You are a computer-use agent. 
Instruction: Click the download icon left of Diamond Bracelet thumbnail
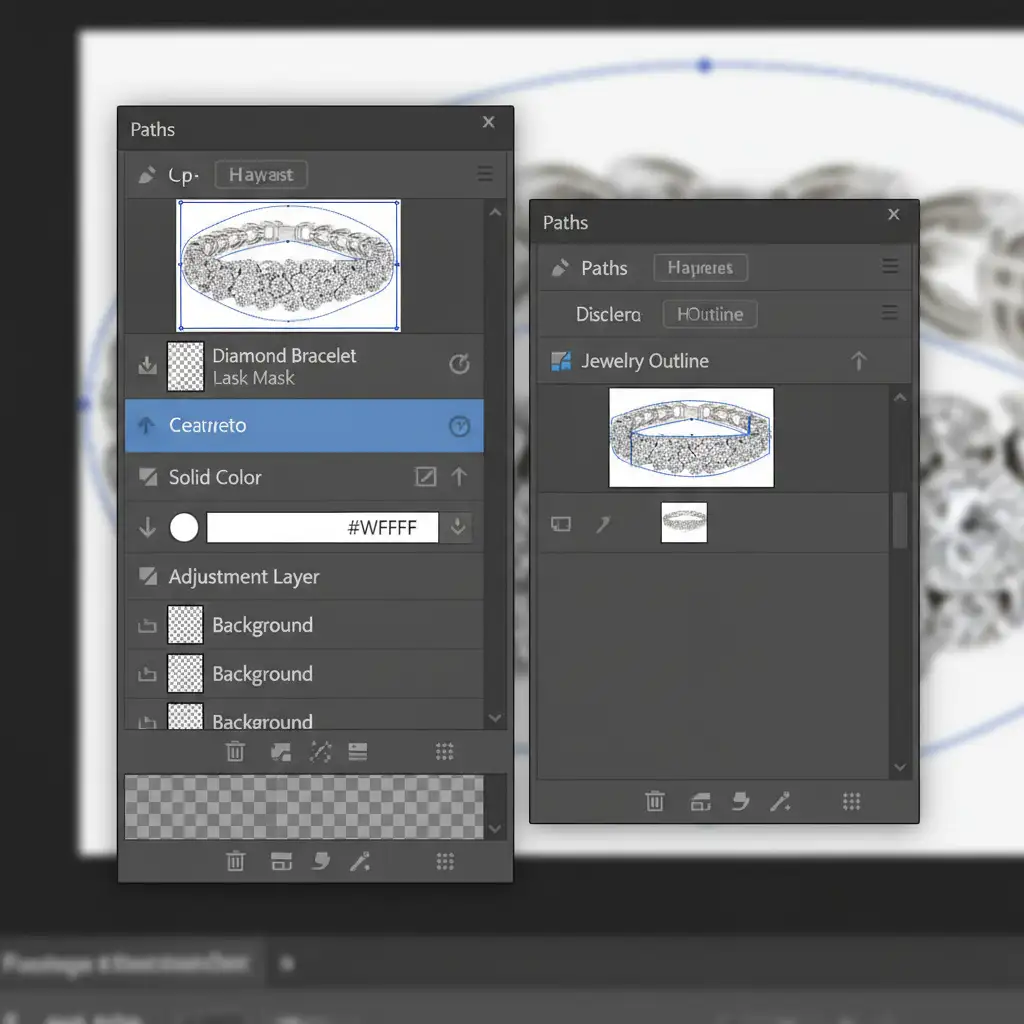147,366
